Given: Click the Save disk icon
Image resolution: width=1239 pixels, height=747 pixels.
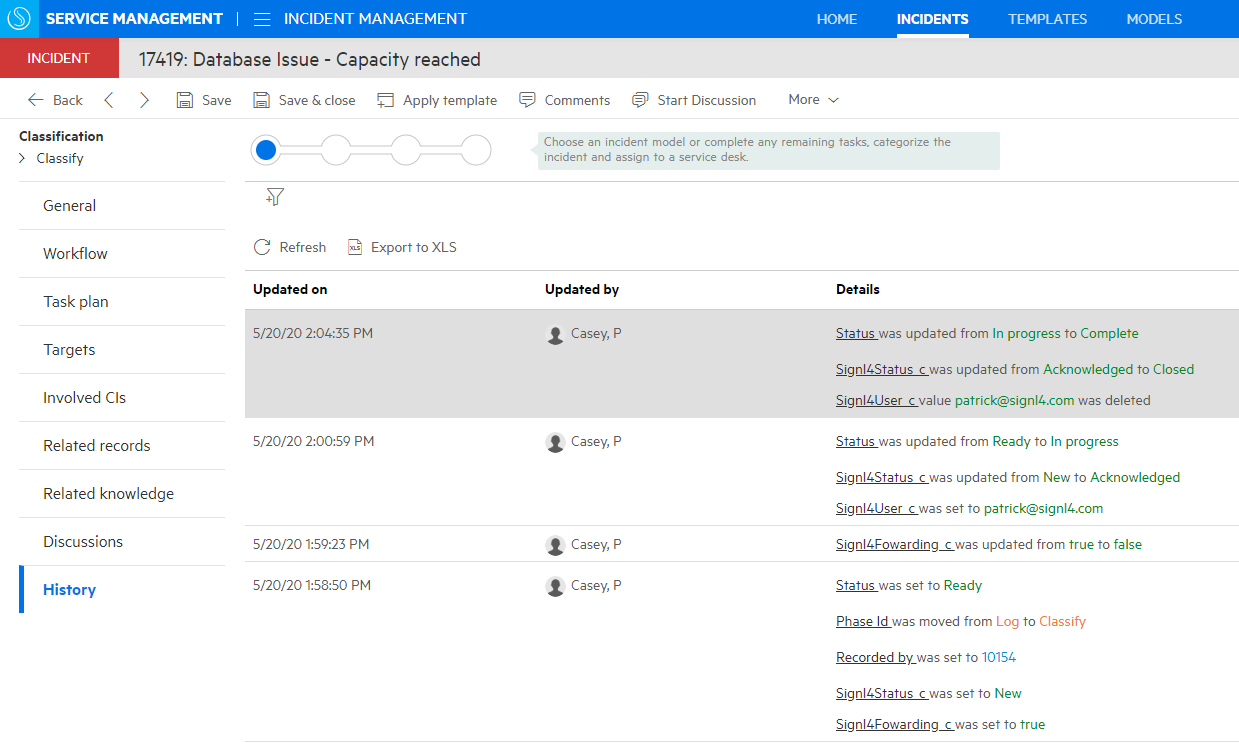Looking at the screenshot, I should pos(184,100).
